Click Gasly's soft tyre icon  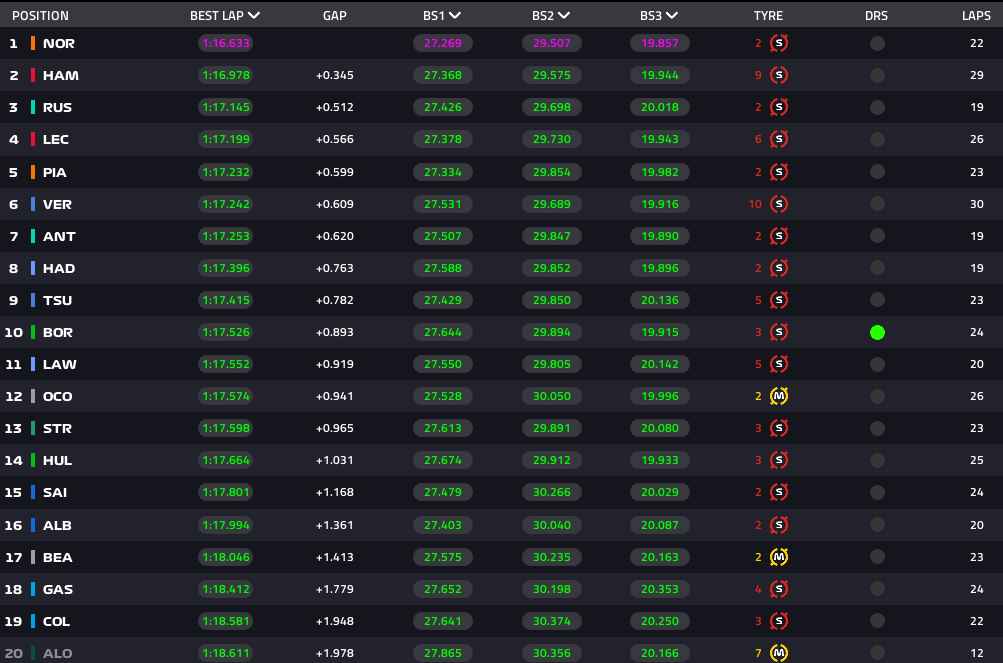point(779,589)
